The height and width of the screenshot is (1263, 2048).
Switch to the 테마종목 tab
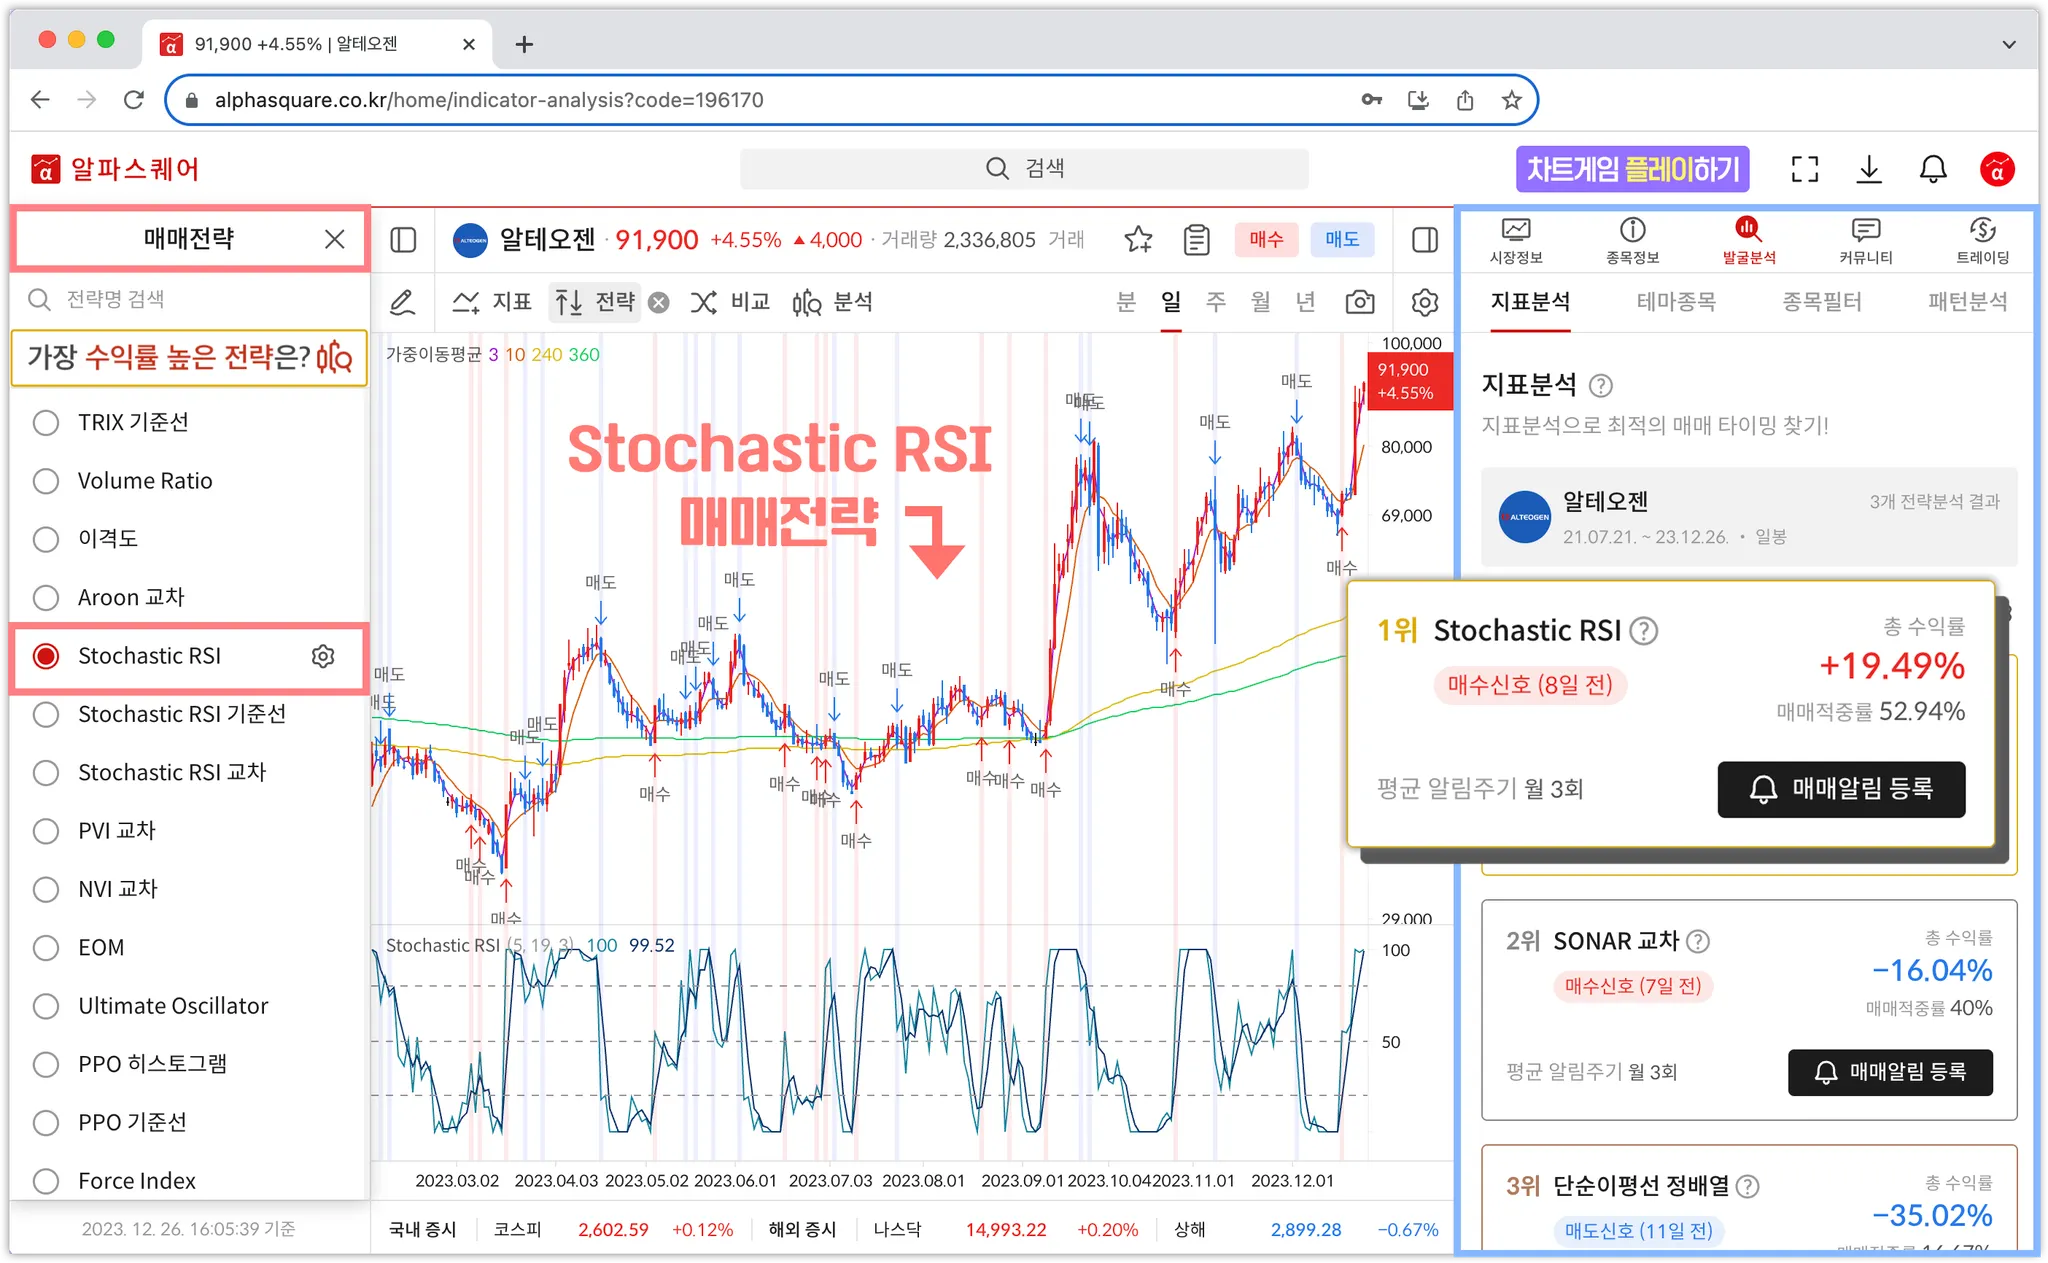click(1675, 302)
